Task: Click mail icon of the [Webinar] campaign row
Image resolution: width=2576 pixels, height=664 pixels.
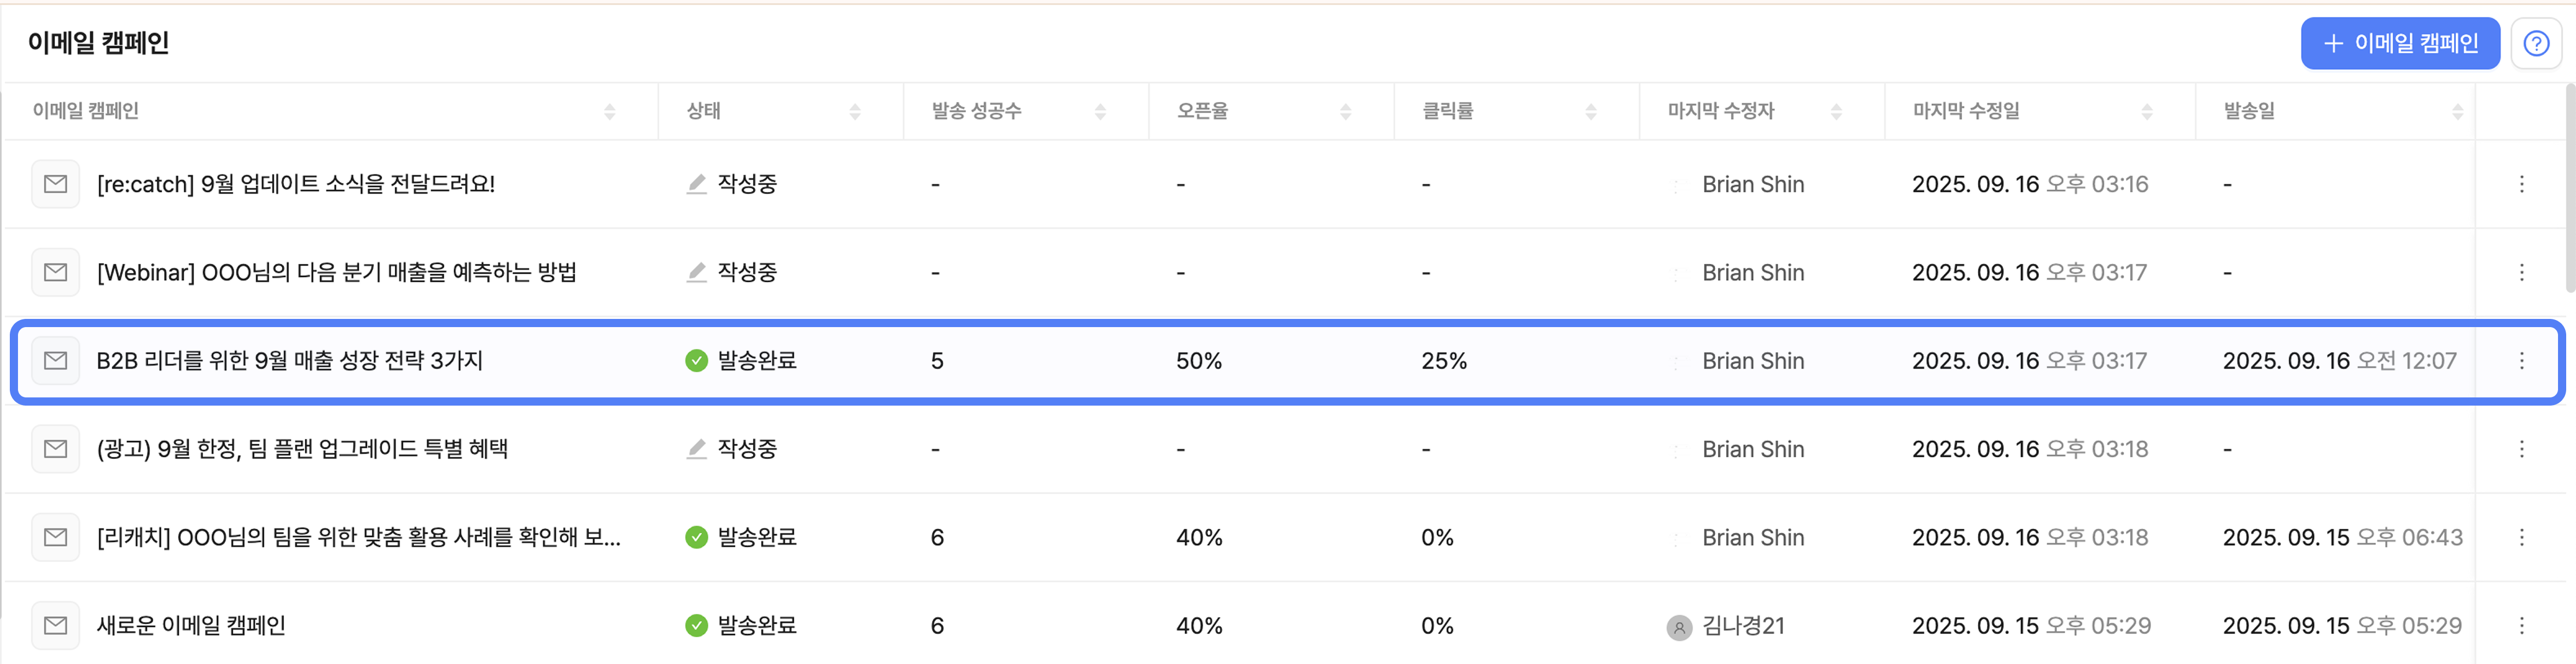Action: [x=56, y=273]
